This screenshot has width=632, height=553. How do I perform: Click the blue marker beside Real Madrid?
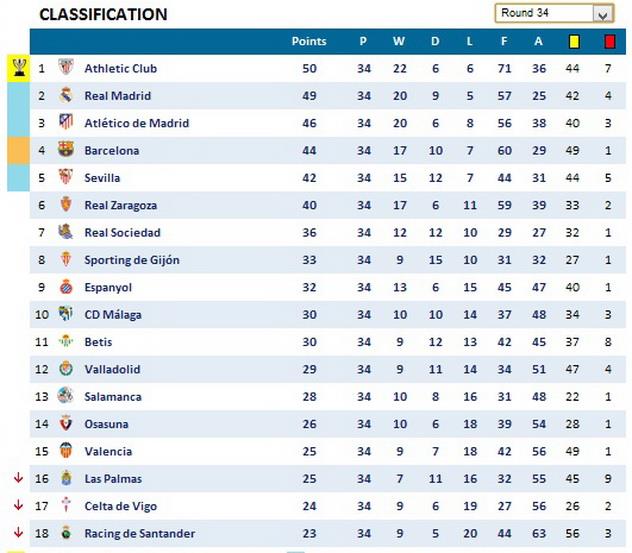(18, 96)
